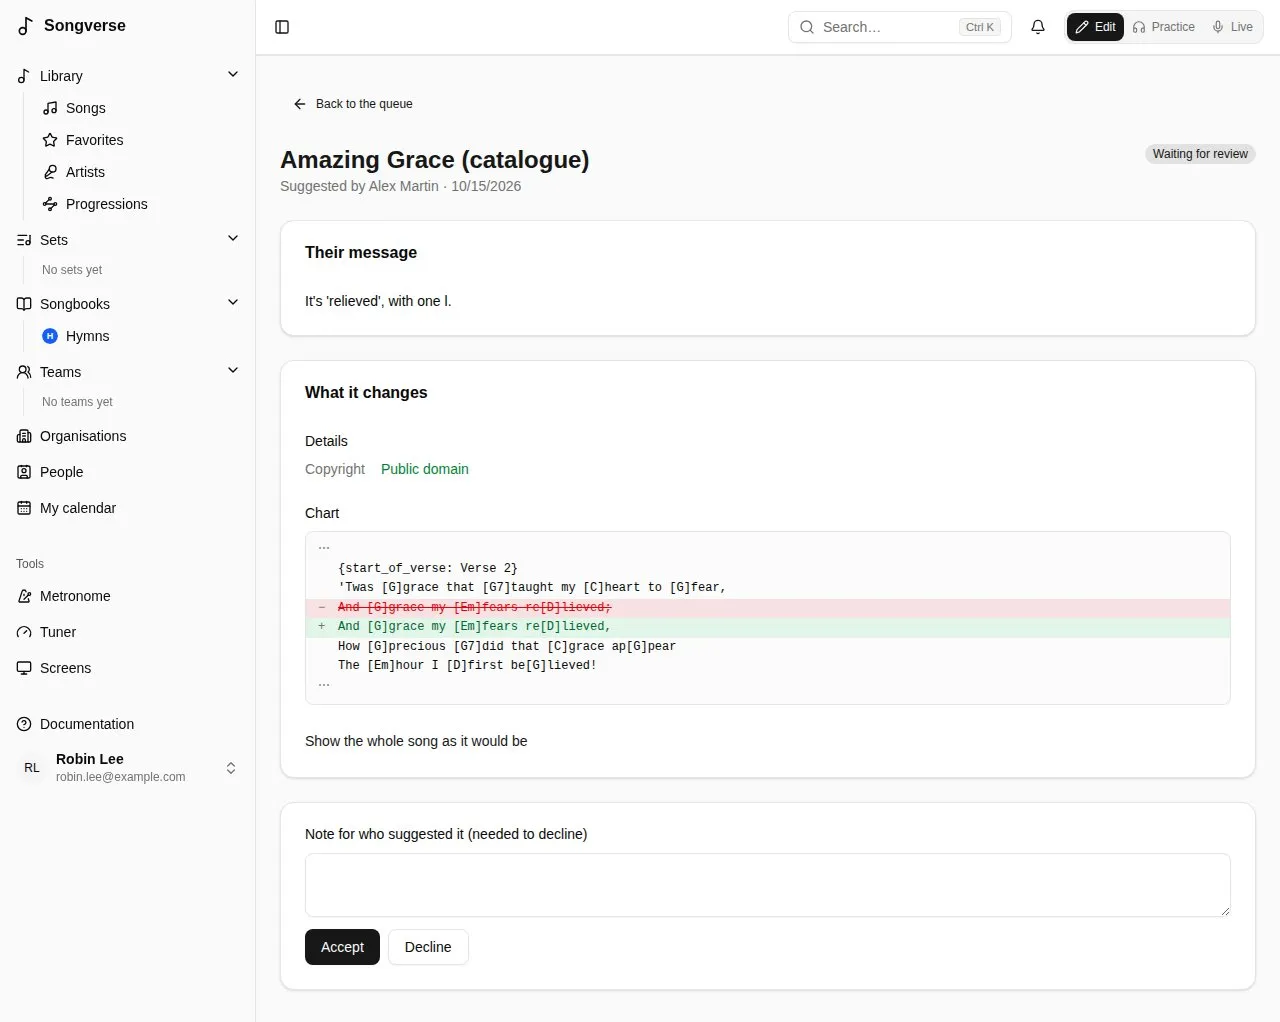Click the added green chart line
This screenshot has height=1022, width=1280.
pyautogui.click(x=768, y=627)
